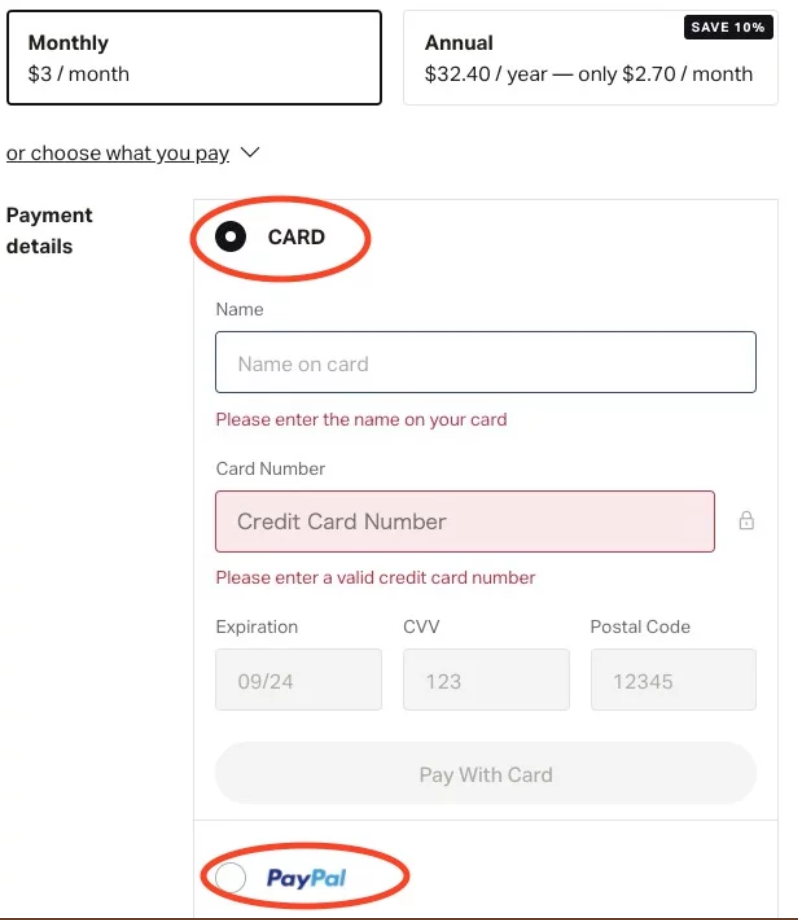This screenshot has width=798, height=920.
Task: Click the PayPal logo
Action: coord(306,878)
